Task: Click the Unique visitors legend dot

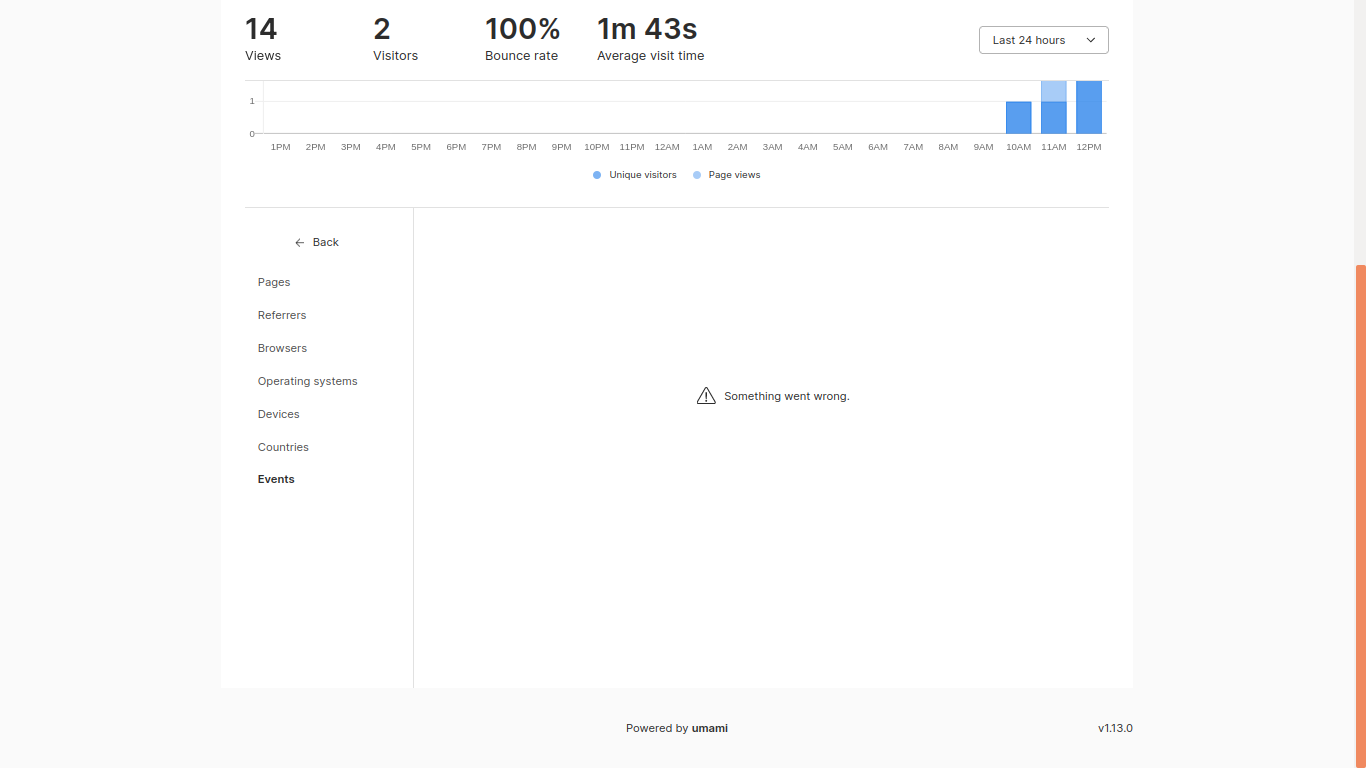Action: (596, 174)
